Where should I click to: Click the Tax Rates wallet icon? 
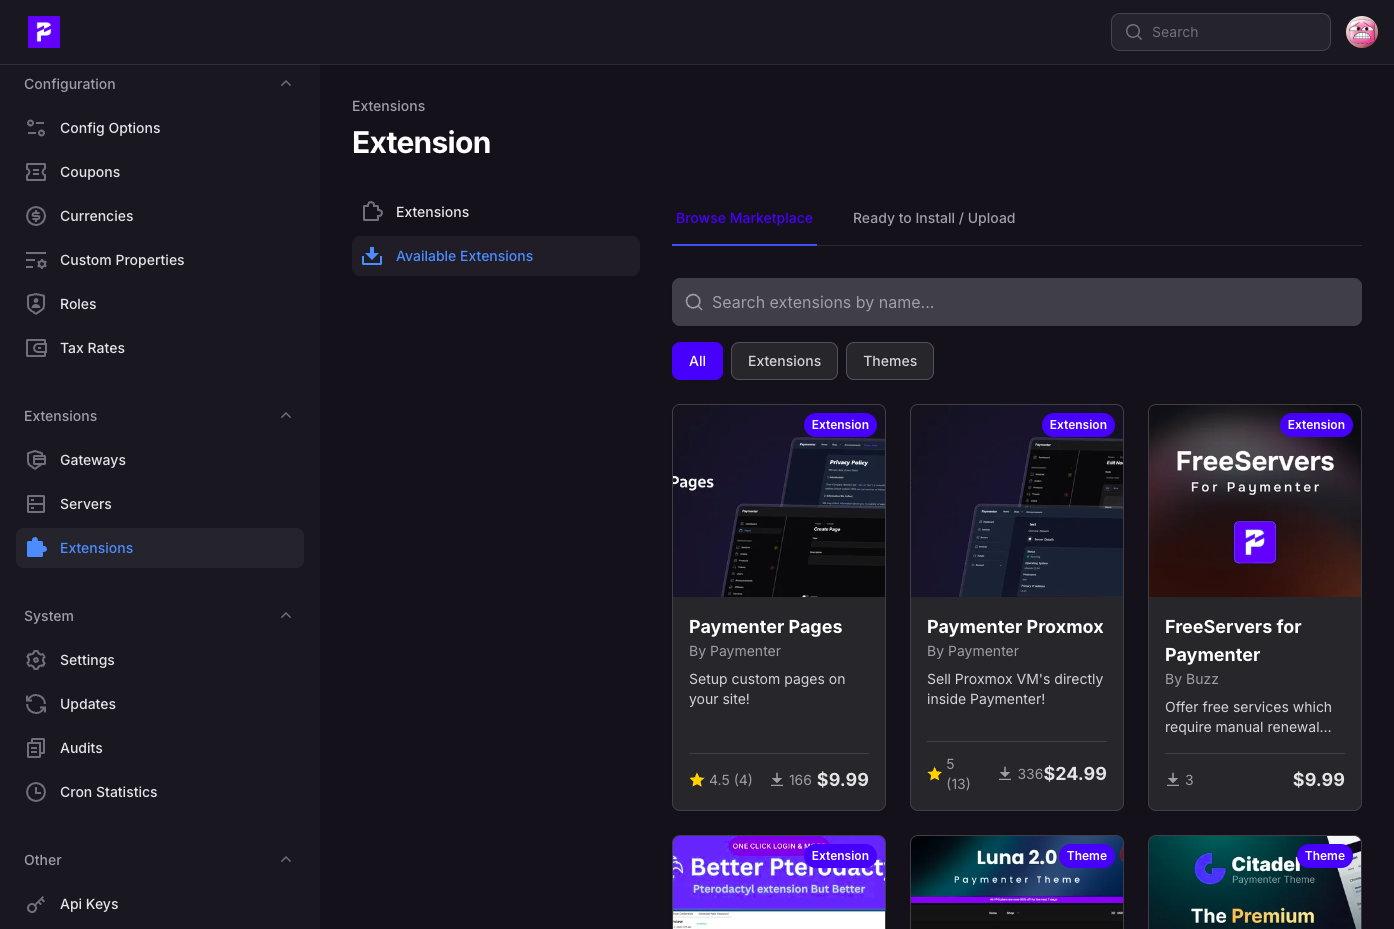pyautogui.click(x=36, y=348)
